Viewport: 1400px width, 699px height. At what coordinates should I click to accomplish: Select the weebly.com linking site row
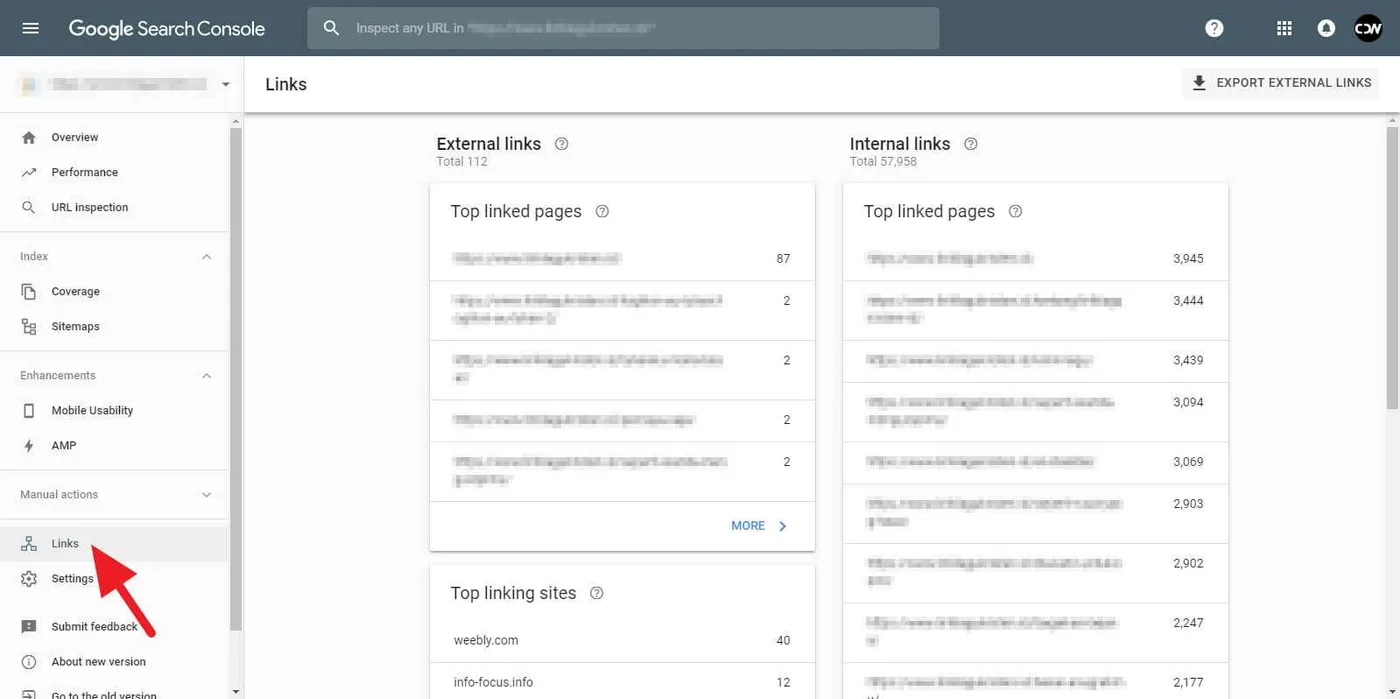(622, 640)
